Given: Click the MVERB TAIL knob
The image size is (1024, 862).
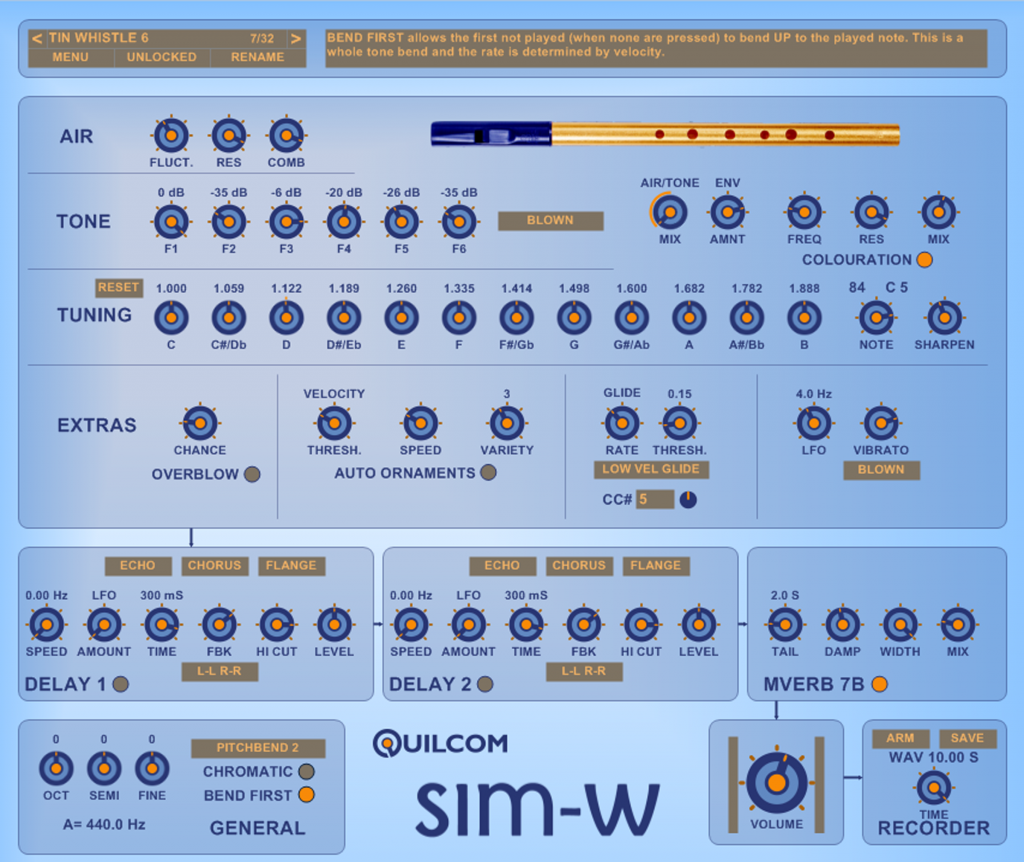Looking at the screenshot, I should pyautogui.click(x=784, y=625).
